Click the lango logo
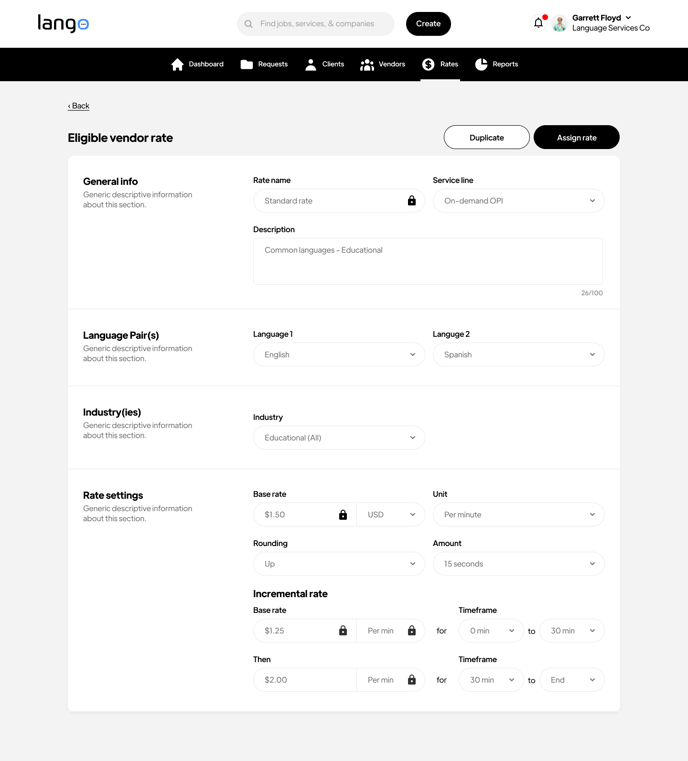 click(63, 23)
